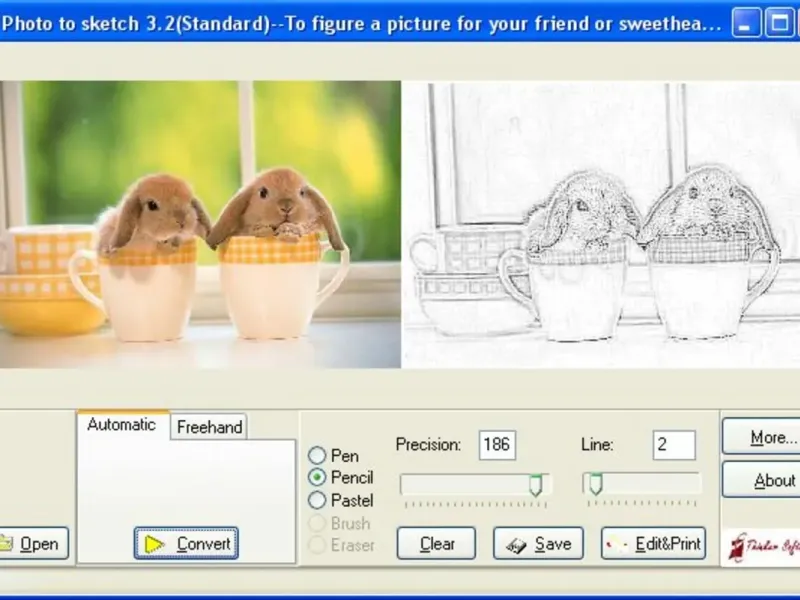Click the More... button
Image resolution: width=800 pixels, height=600 pixels.
tap(761, 437)
